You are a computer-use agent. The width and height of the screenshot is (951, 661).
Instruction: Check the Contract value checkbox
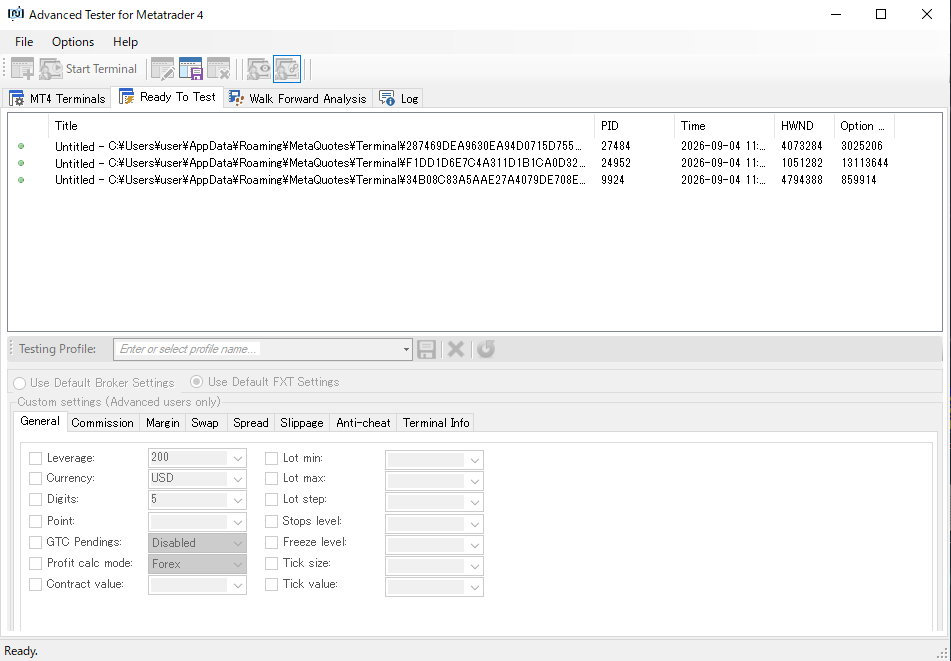[36, 585]
